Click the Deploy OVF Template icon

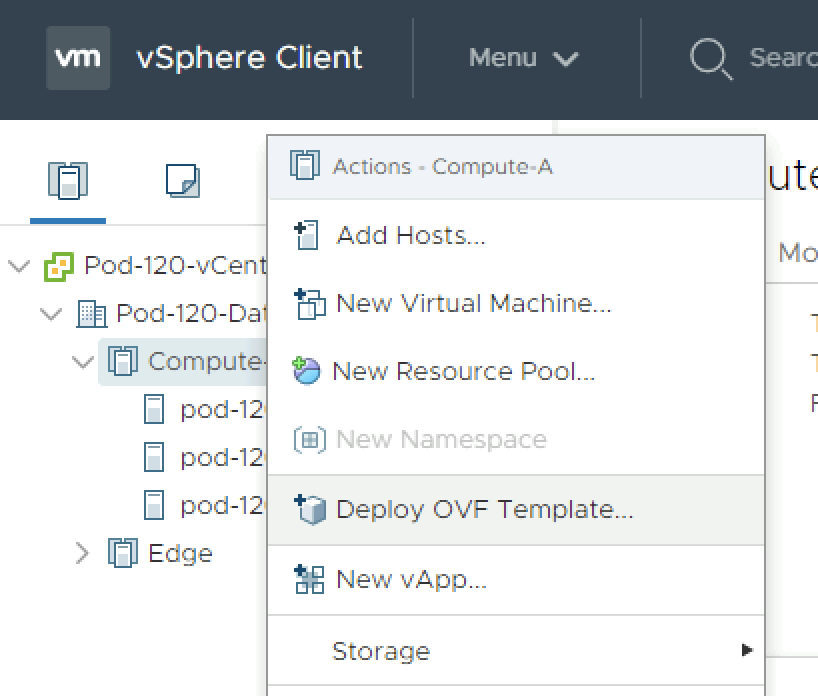click(x=310, y=509)
